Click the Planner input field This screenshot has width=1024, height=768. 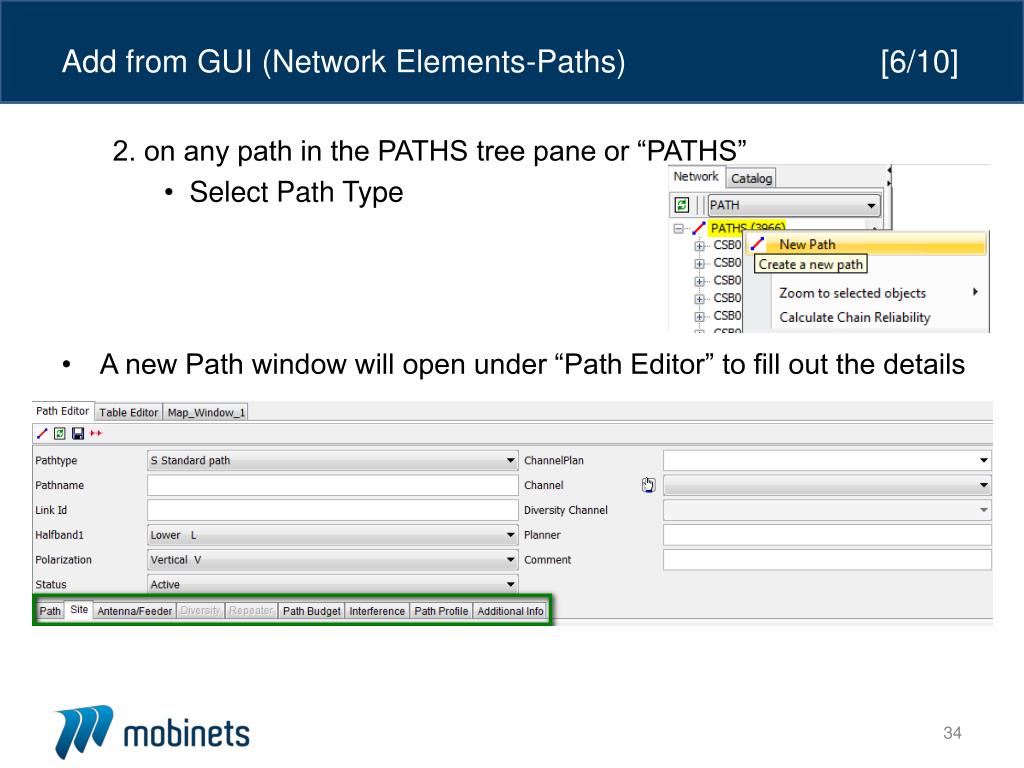click(x=827, y=535)
